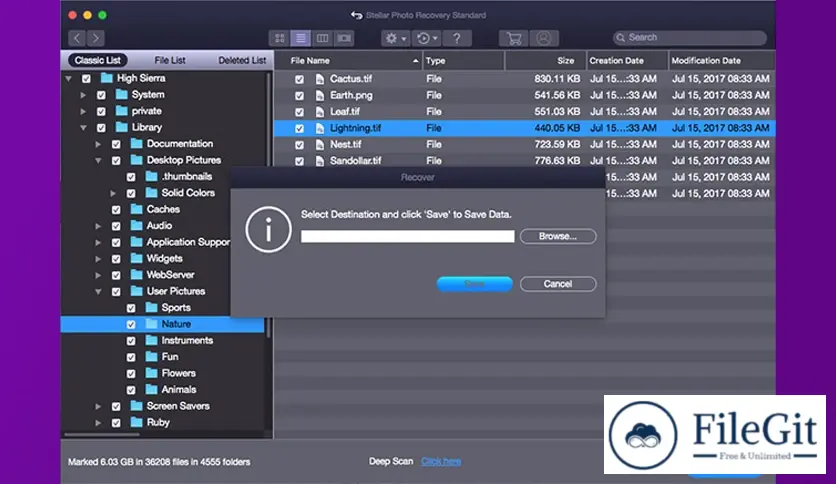Expand the Screen Savers folder
The height and width of the screenshot is (484, 836).
tap(98, 406)
